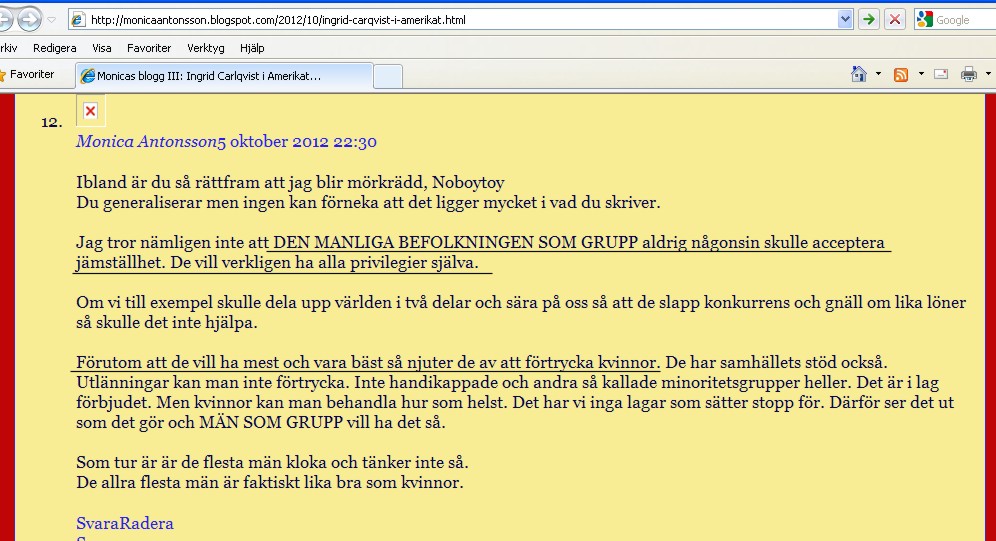Click the Google search box
996x541 pixels.
click(x=966, y=20)
